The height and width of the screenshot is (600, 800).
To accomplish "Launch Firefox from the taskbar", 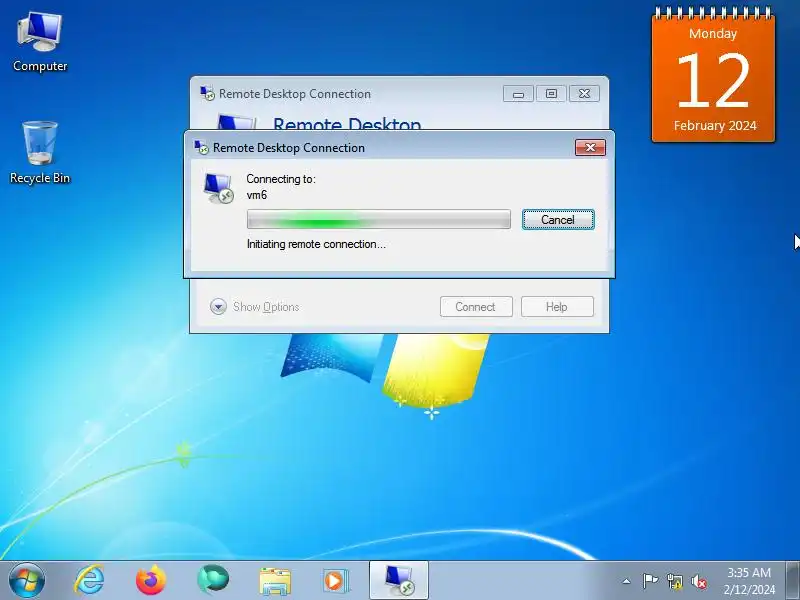I will [x=151, y=580].
